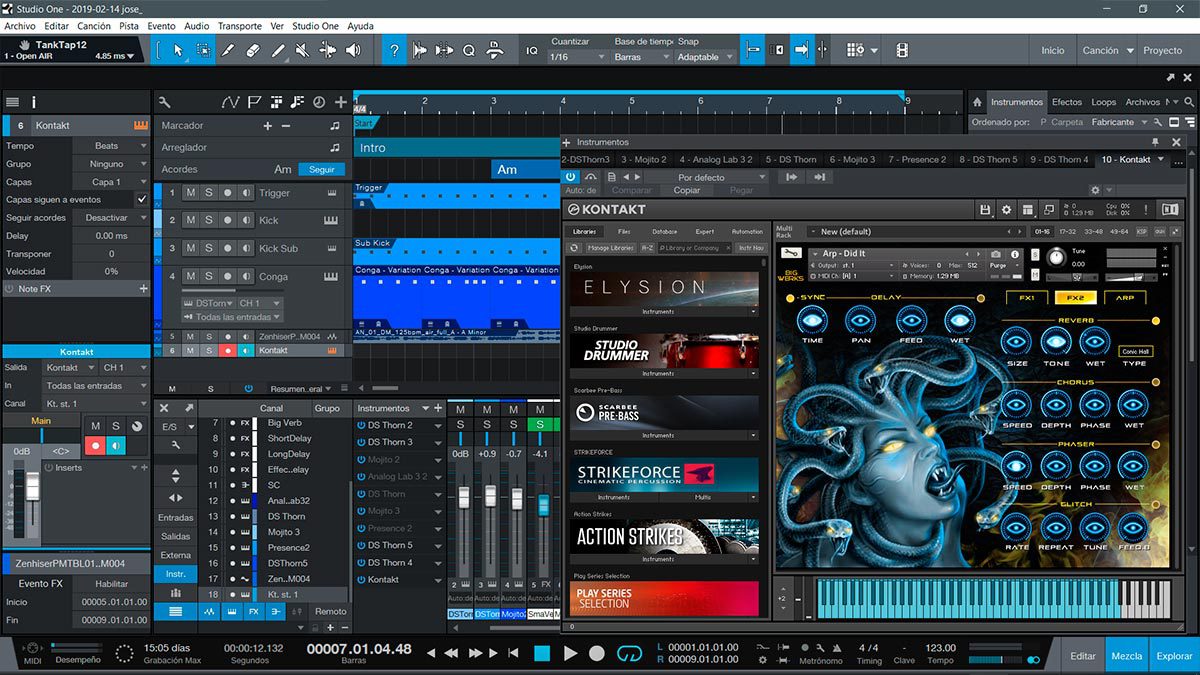
Task: Click Kontakt Tune knob
Action: point(1057,257)
